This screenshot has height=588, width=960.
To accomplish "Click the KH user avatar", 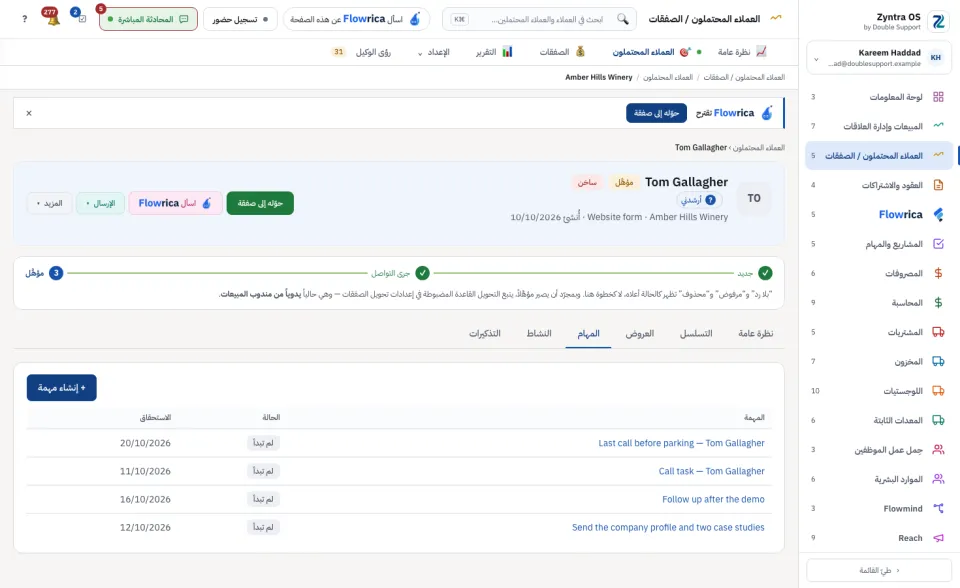I will pyautogui.click(x=936, y=58).
